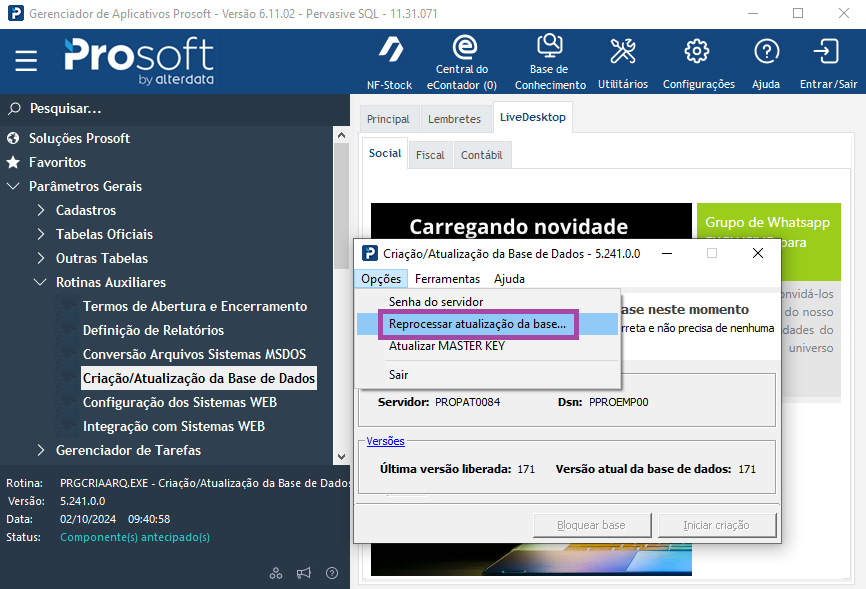Click the search magnifier icon
The height and width of the screenshot is (589, 866).
click(x=14, y=108)
